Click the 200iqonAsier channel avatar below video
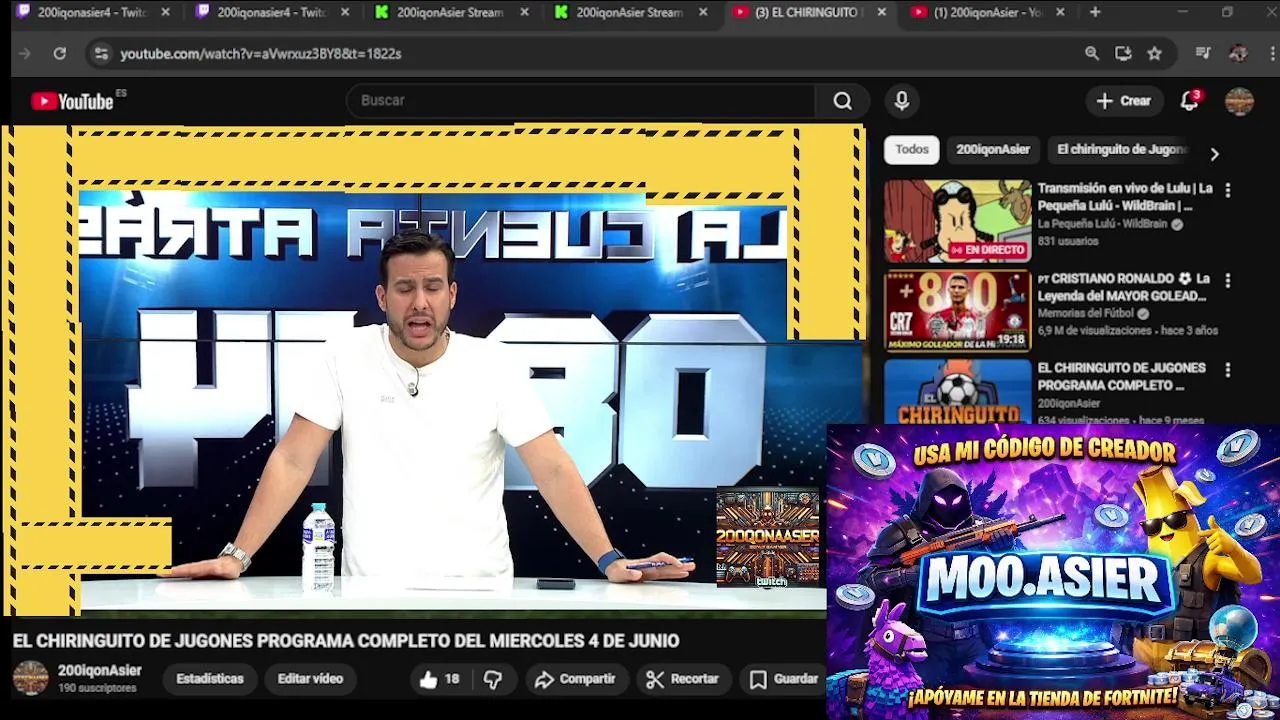The image size is (1280, 720). 30,678
